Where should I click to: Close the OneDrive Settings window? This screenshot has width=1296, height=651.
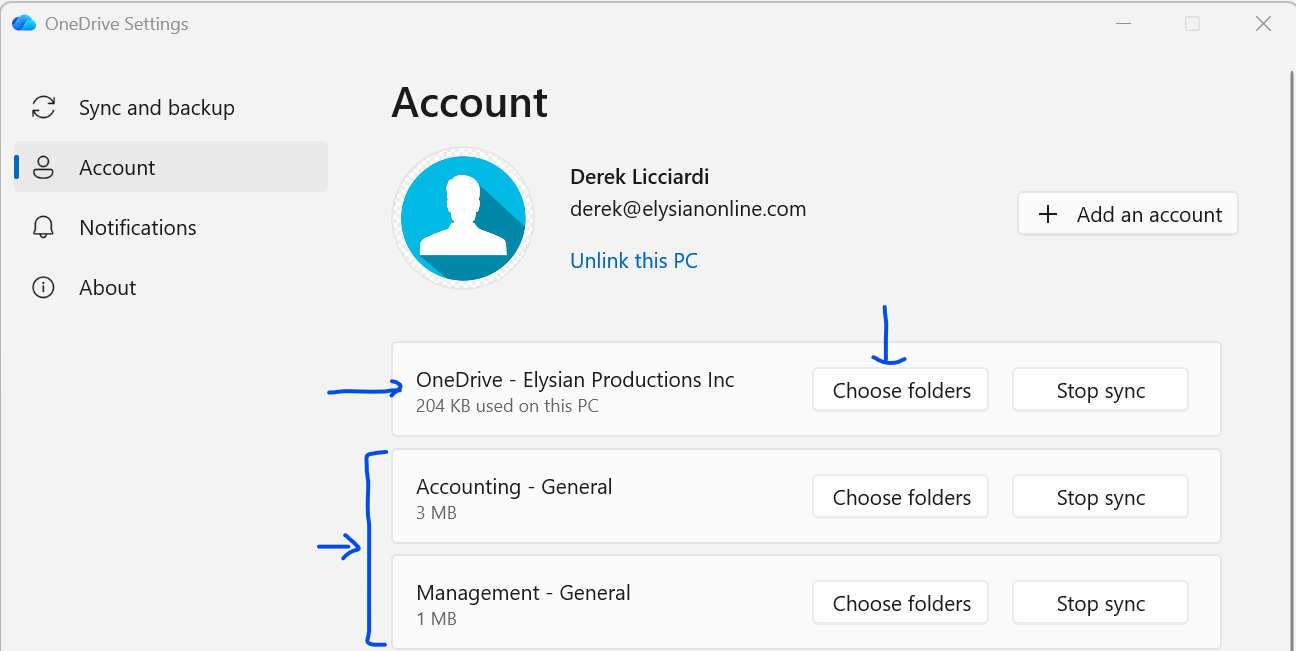tap(1263, 24)
